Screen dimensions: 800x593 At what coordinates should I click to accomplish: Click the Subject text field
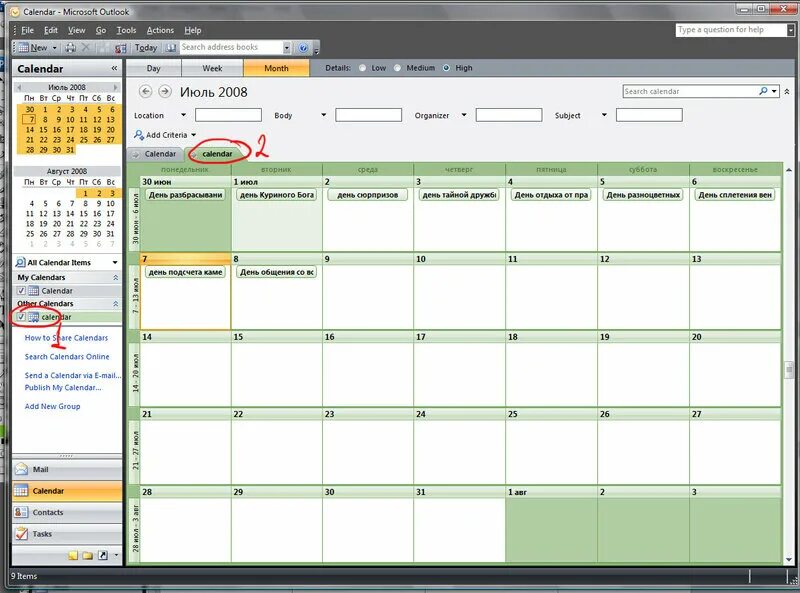pos(649,115)
